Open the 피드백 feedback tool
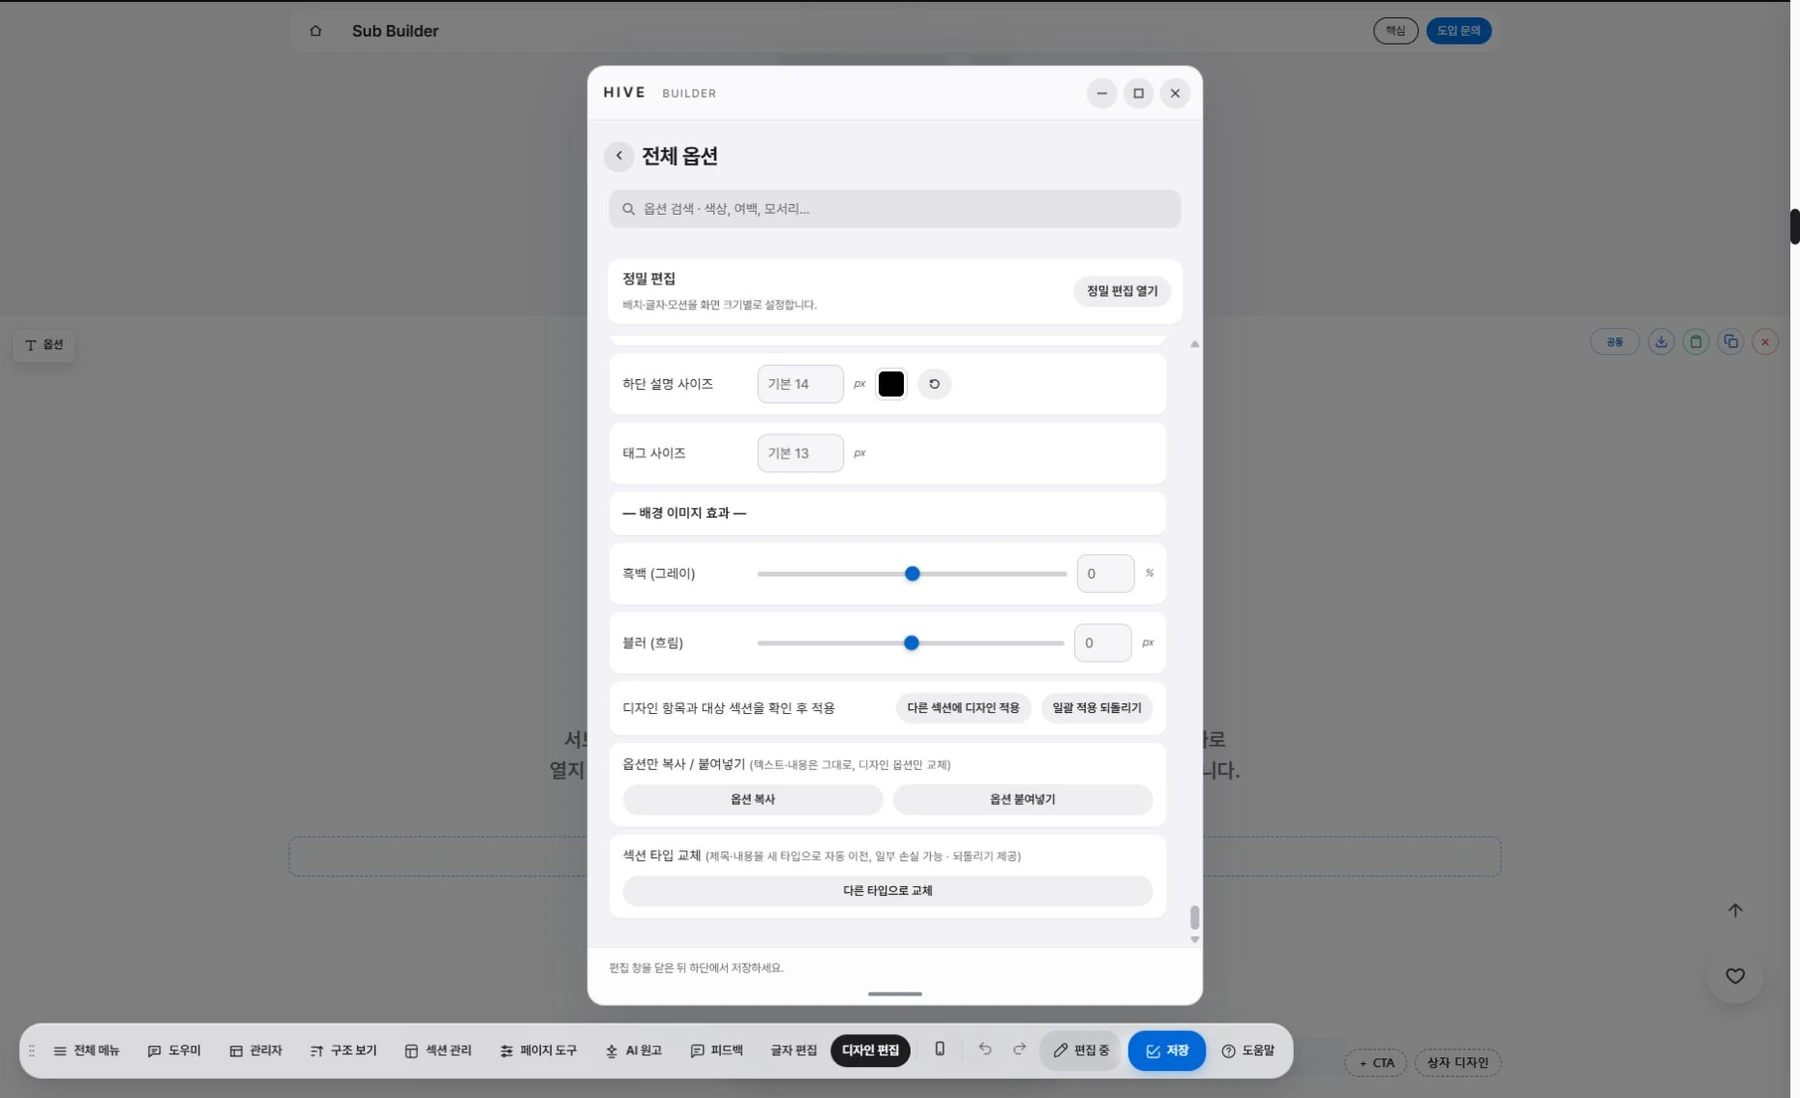This screenshot has width=1800, height=1098. tap(717, 1051)
